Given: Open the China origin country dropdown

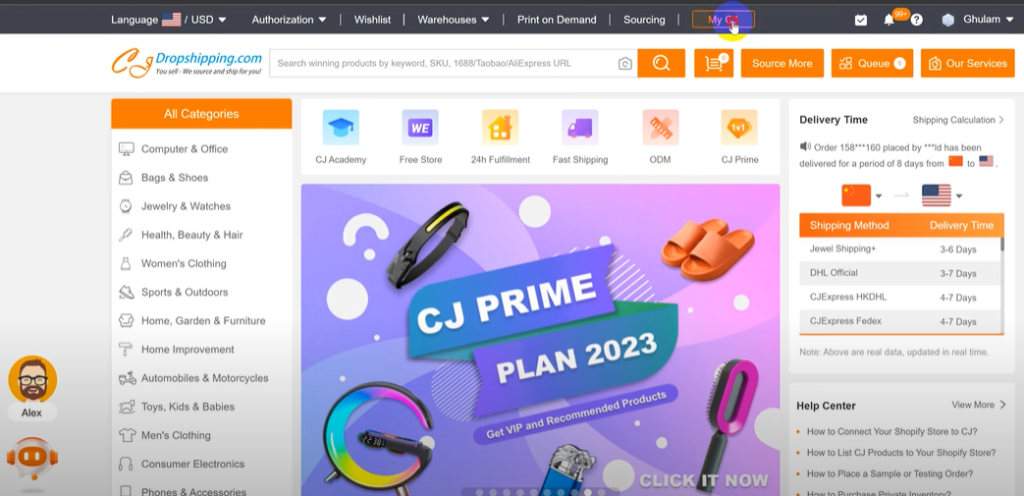Looking at the screenshot, I should coord(862,195).
